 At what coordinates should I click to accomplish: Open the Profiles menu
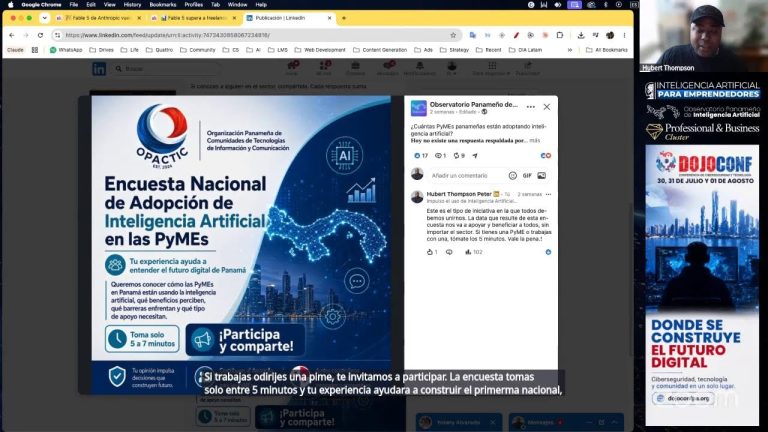click(x=193, y=4)
